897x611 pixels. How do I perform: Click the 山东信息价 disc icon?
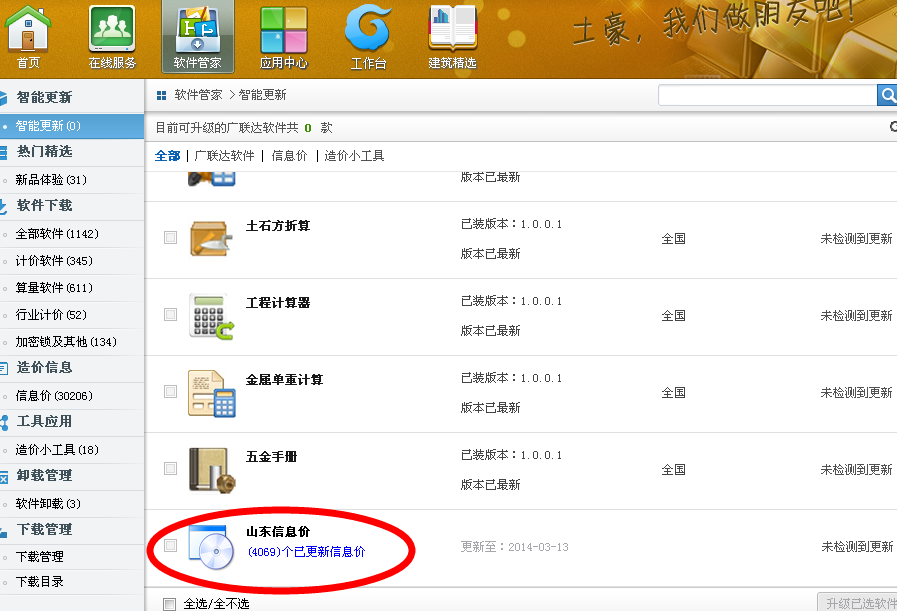point(212,547)
